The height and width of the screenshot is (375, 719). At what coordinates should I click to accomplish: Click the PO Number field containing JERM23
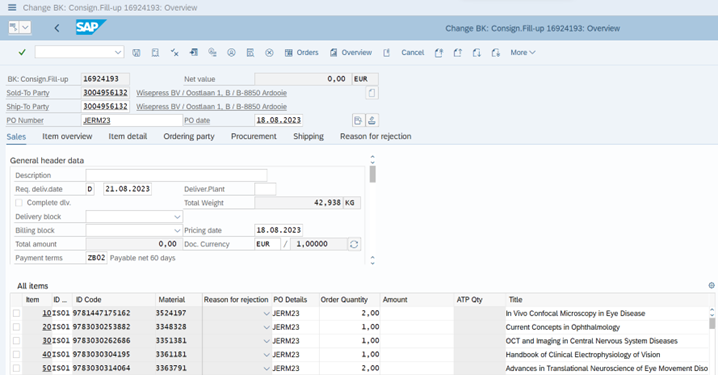click(132, 121)
